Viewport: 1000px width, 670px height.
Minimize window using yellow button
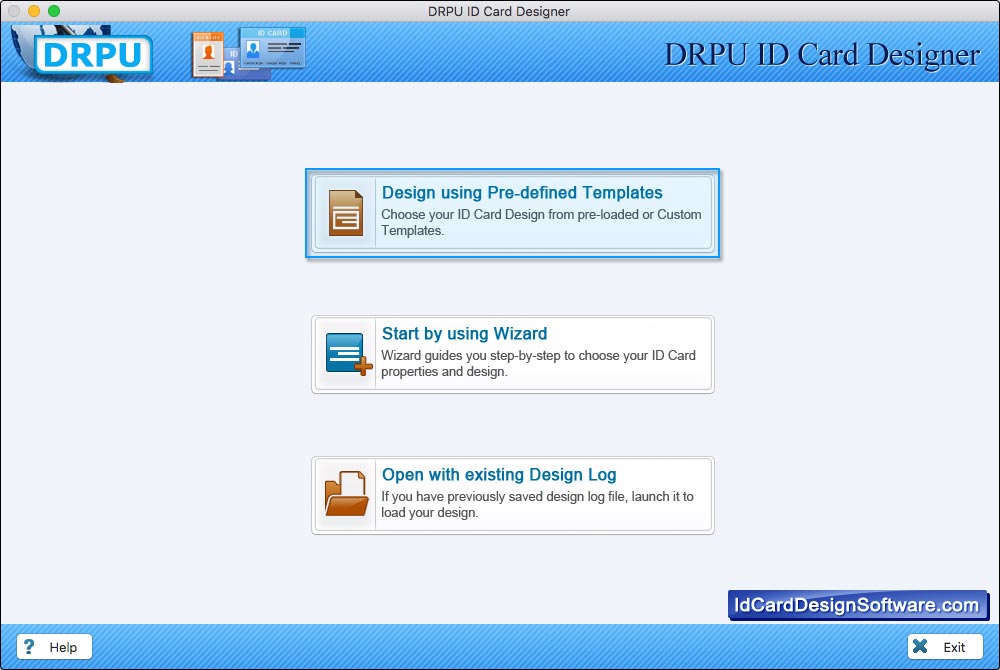coord(34,11)
